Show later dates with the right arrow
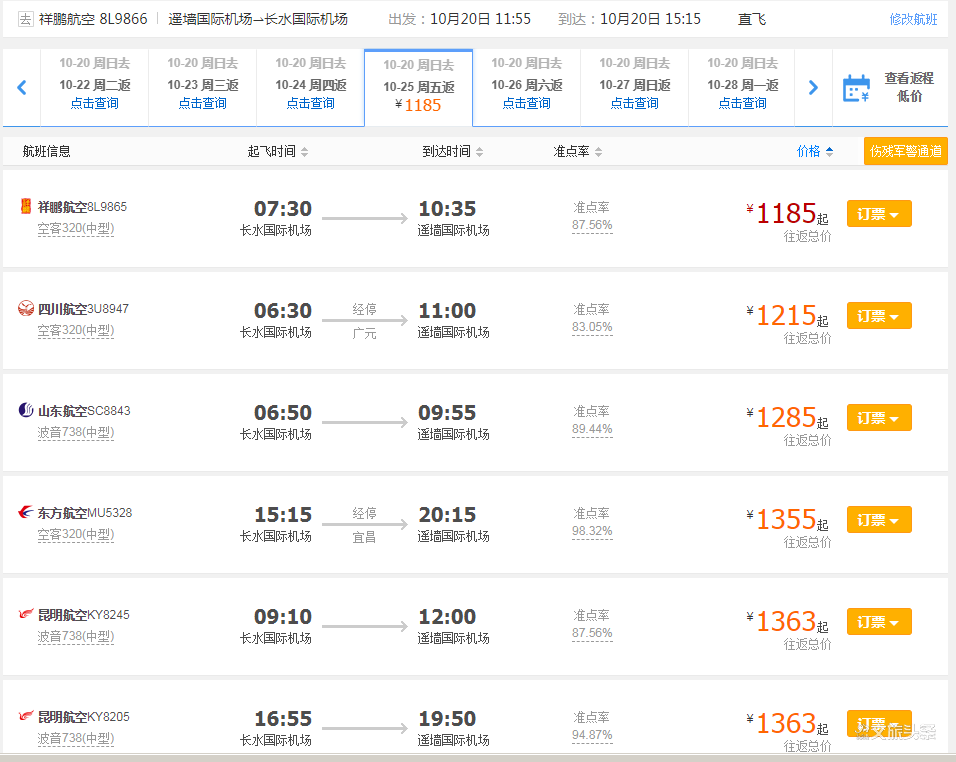956x762 pixels. click(813, 88)
